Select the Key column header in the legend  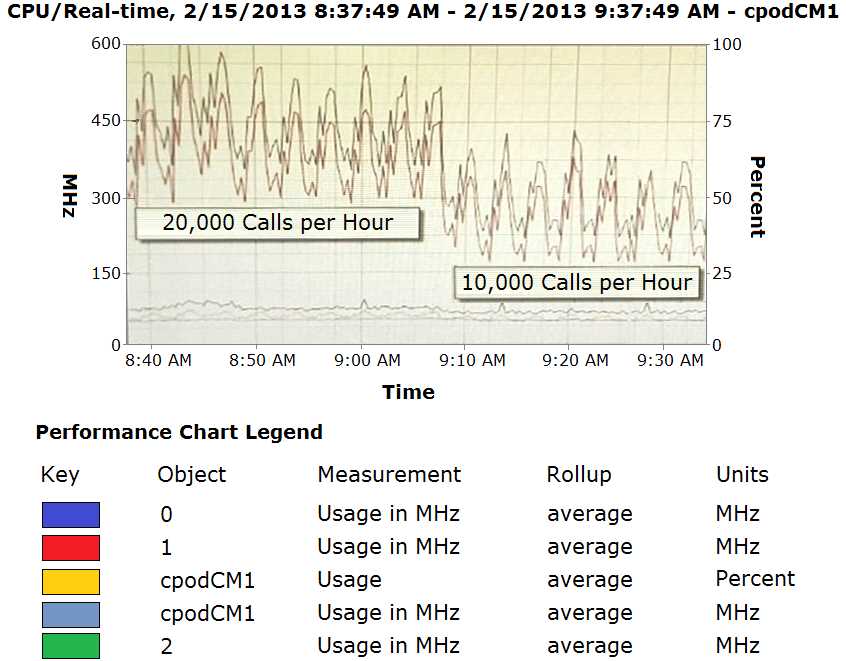pyautogui.click(x=59, y=474)
